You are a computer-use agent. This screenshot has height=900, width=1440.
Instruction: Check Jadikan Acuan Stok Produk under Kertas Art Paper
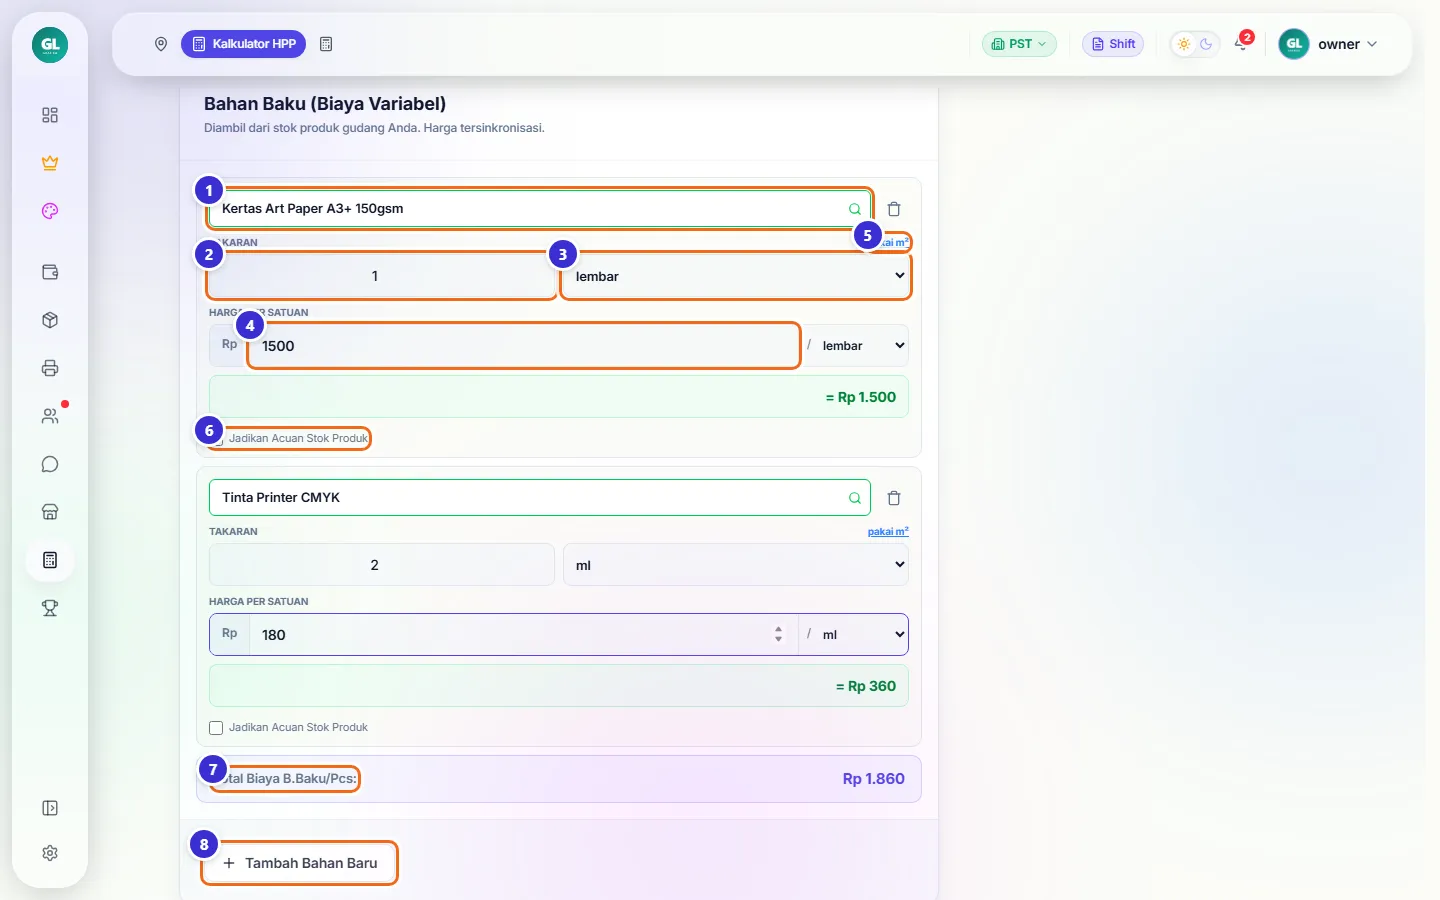click(216, 439)
